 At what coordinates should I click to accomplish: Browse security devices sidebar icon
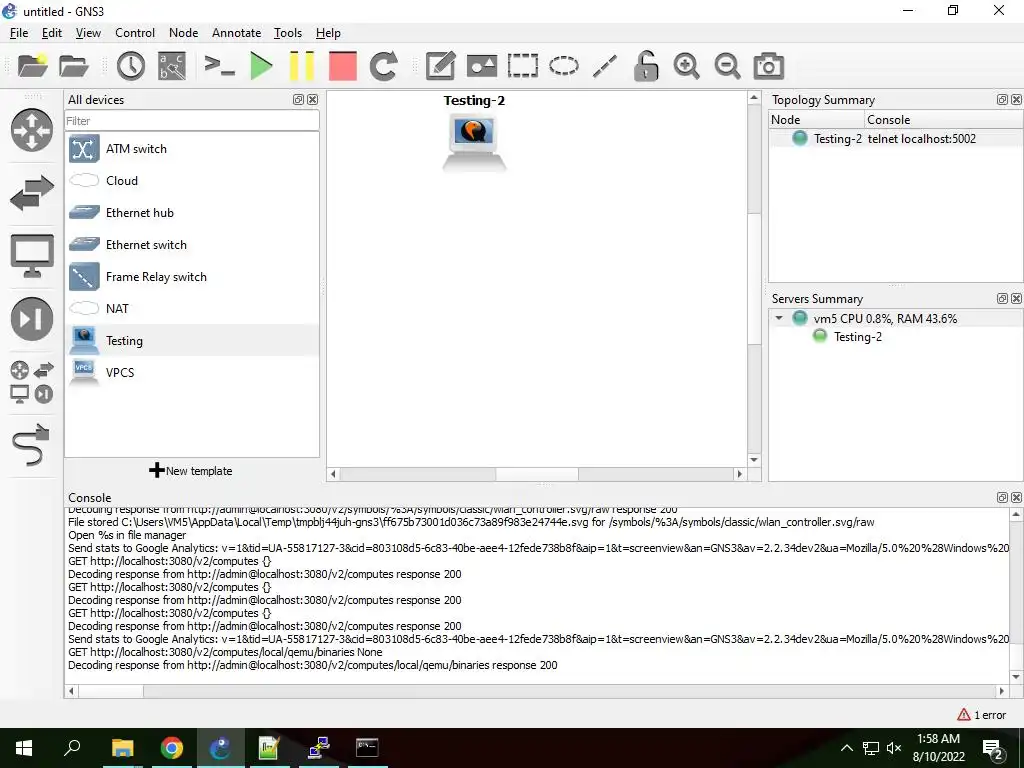(x=31, y=319)
